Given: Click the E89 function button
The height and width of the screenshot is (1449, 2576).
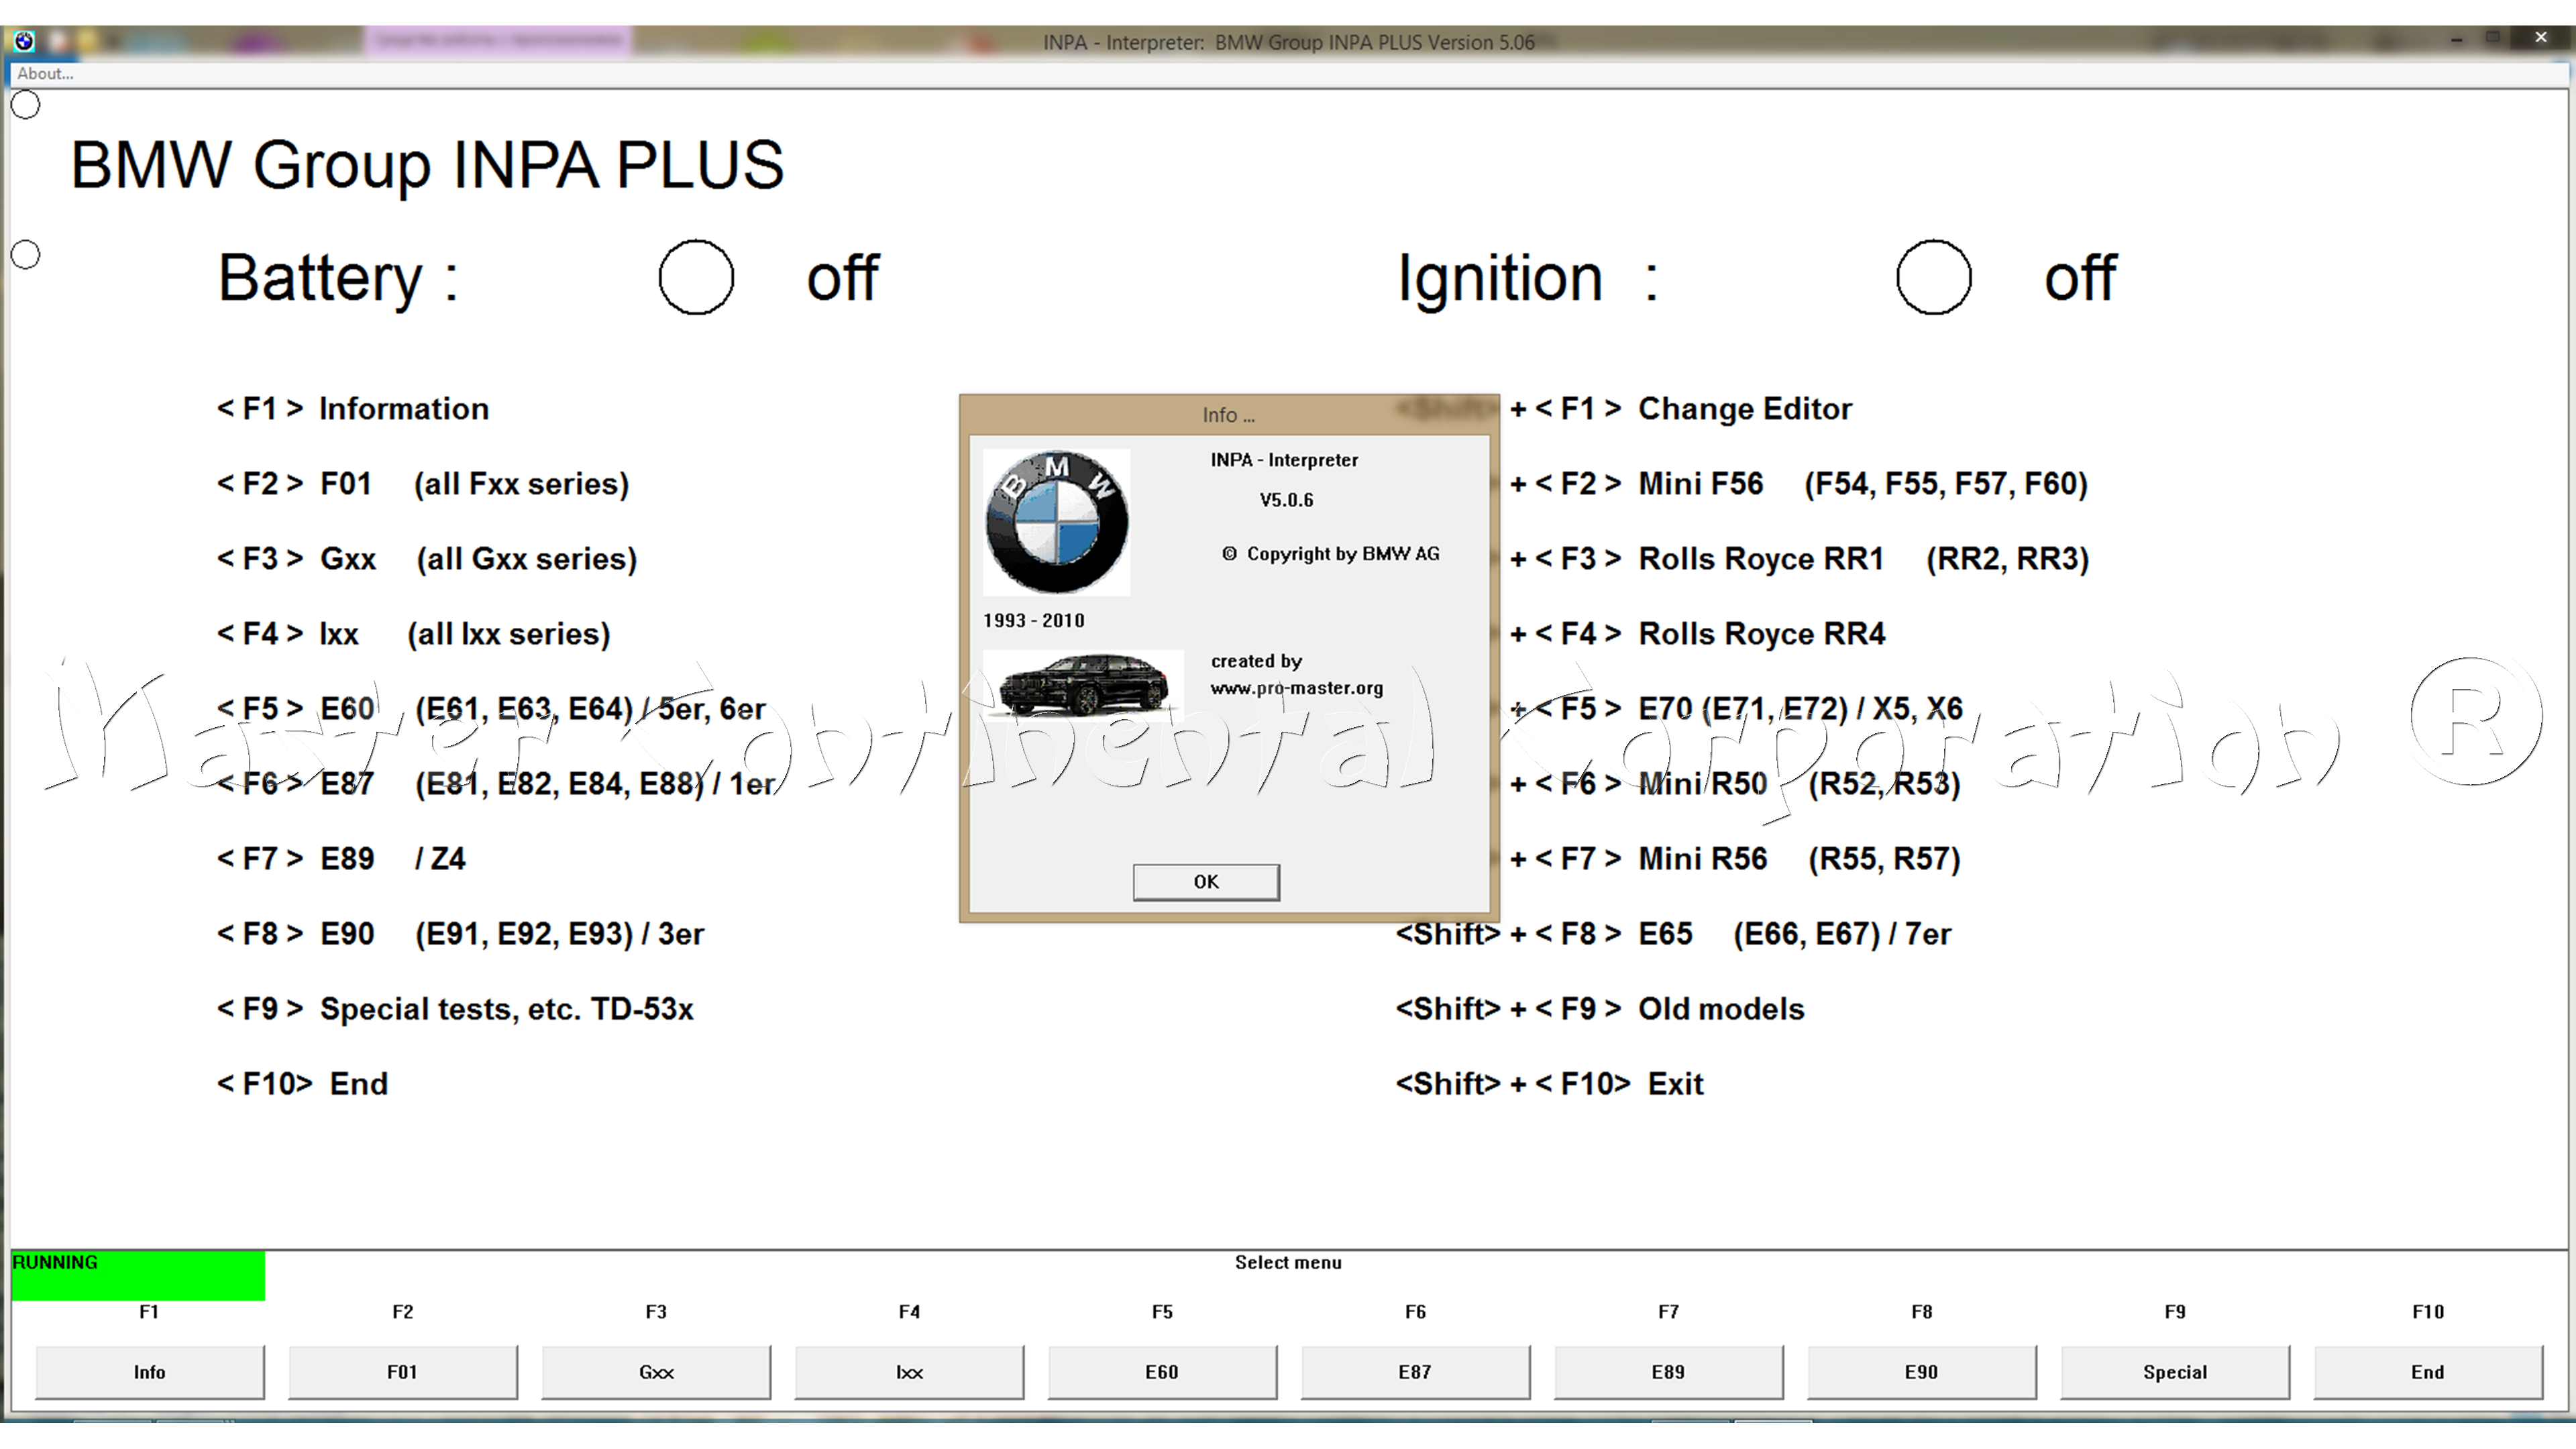Looking at the screenshot, I should (1668, 1371).
